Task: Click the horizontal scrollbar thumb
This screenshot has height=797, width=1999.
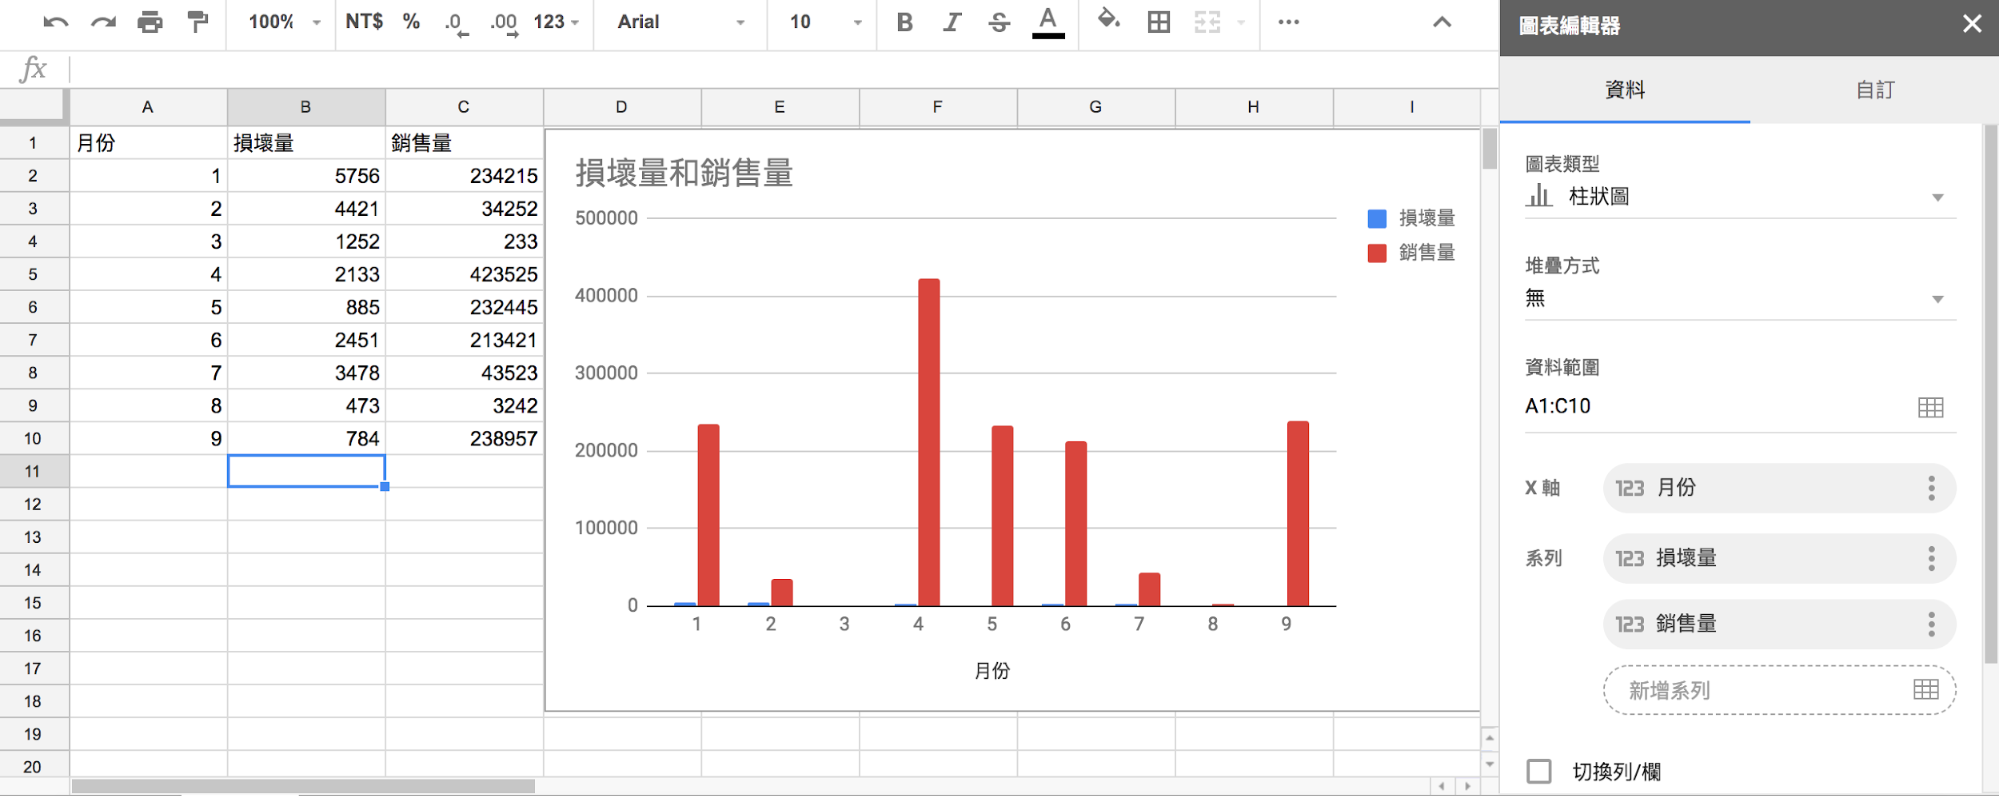Action: tap(303, 786)
